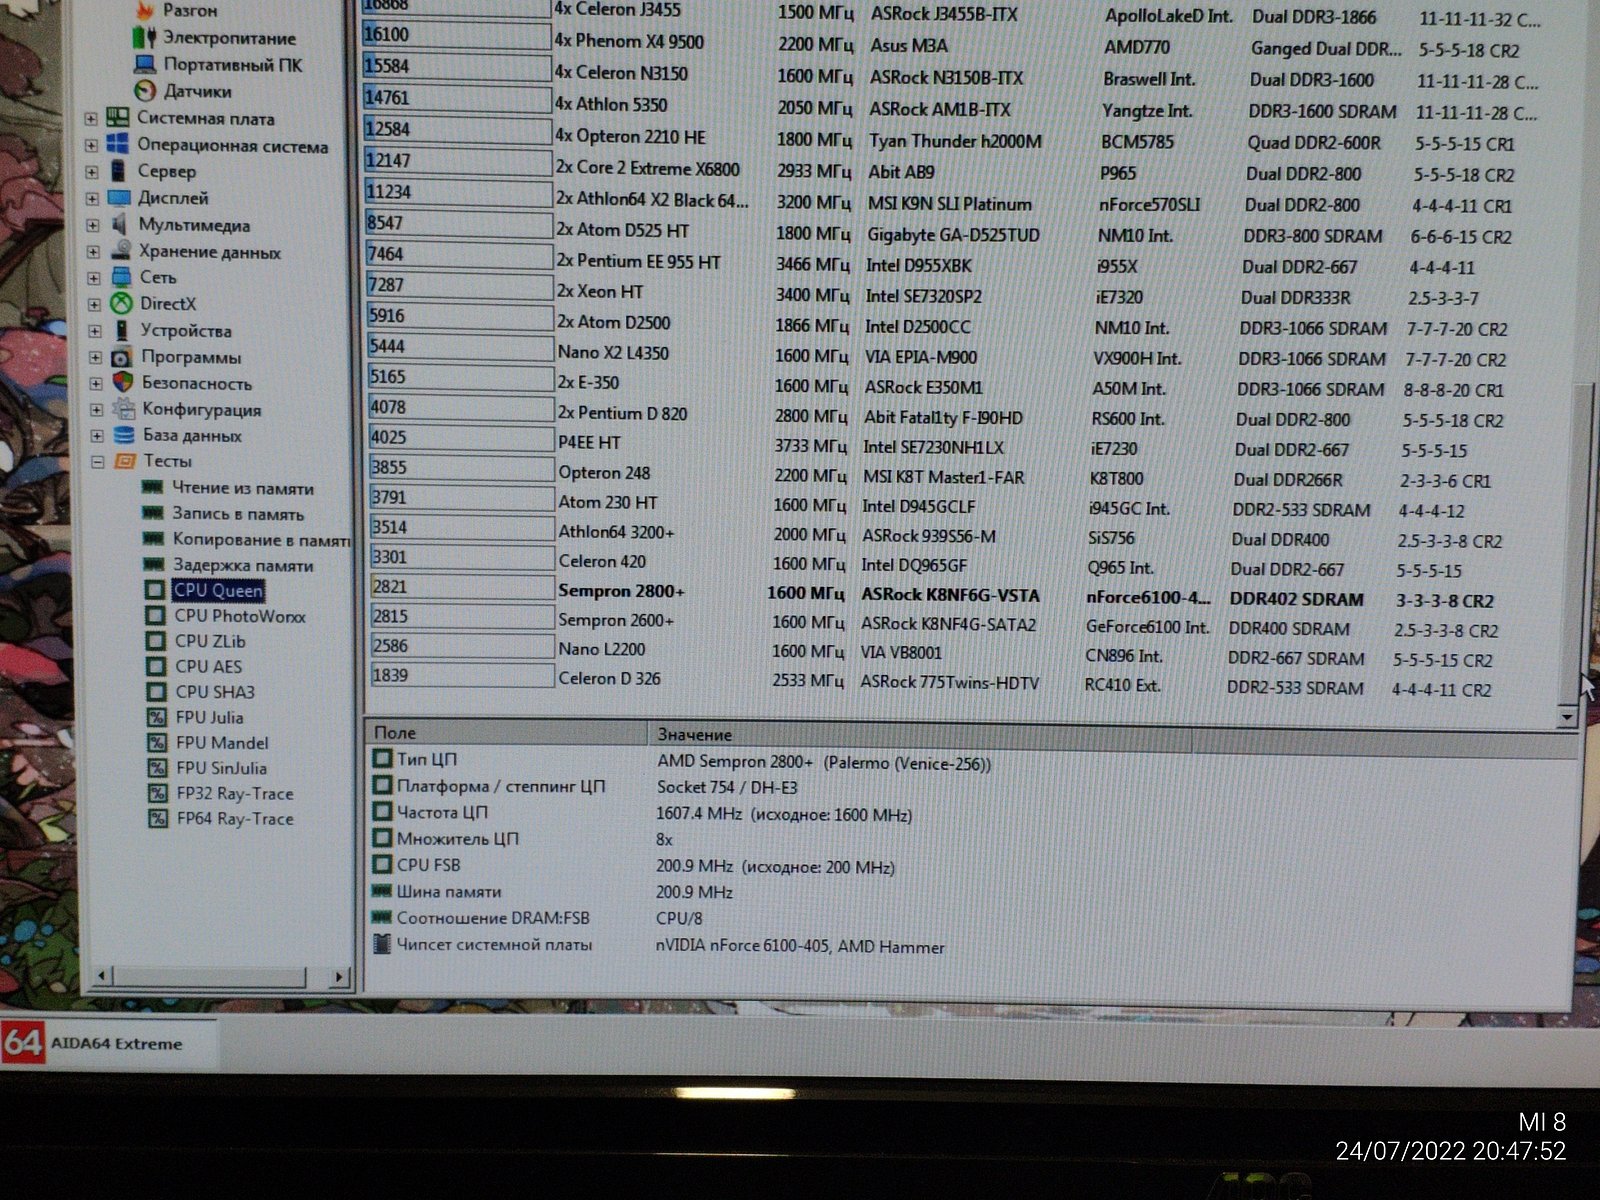Click the results list down scroll arrow
Screen dimensions: 1600x1200
point(1566,717)
